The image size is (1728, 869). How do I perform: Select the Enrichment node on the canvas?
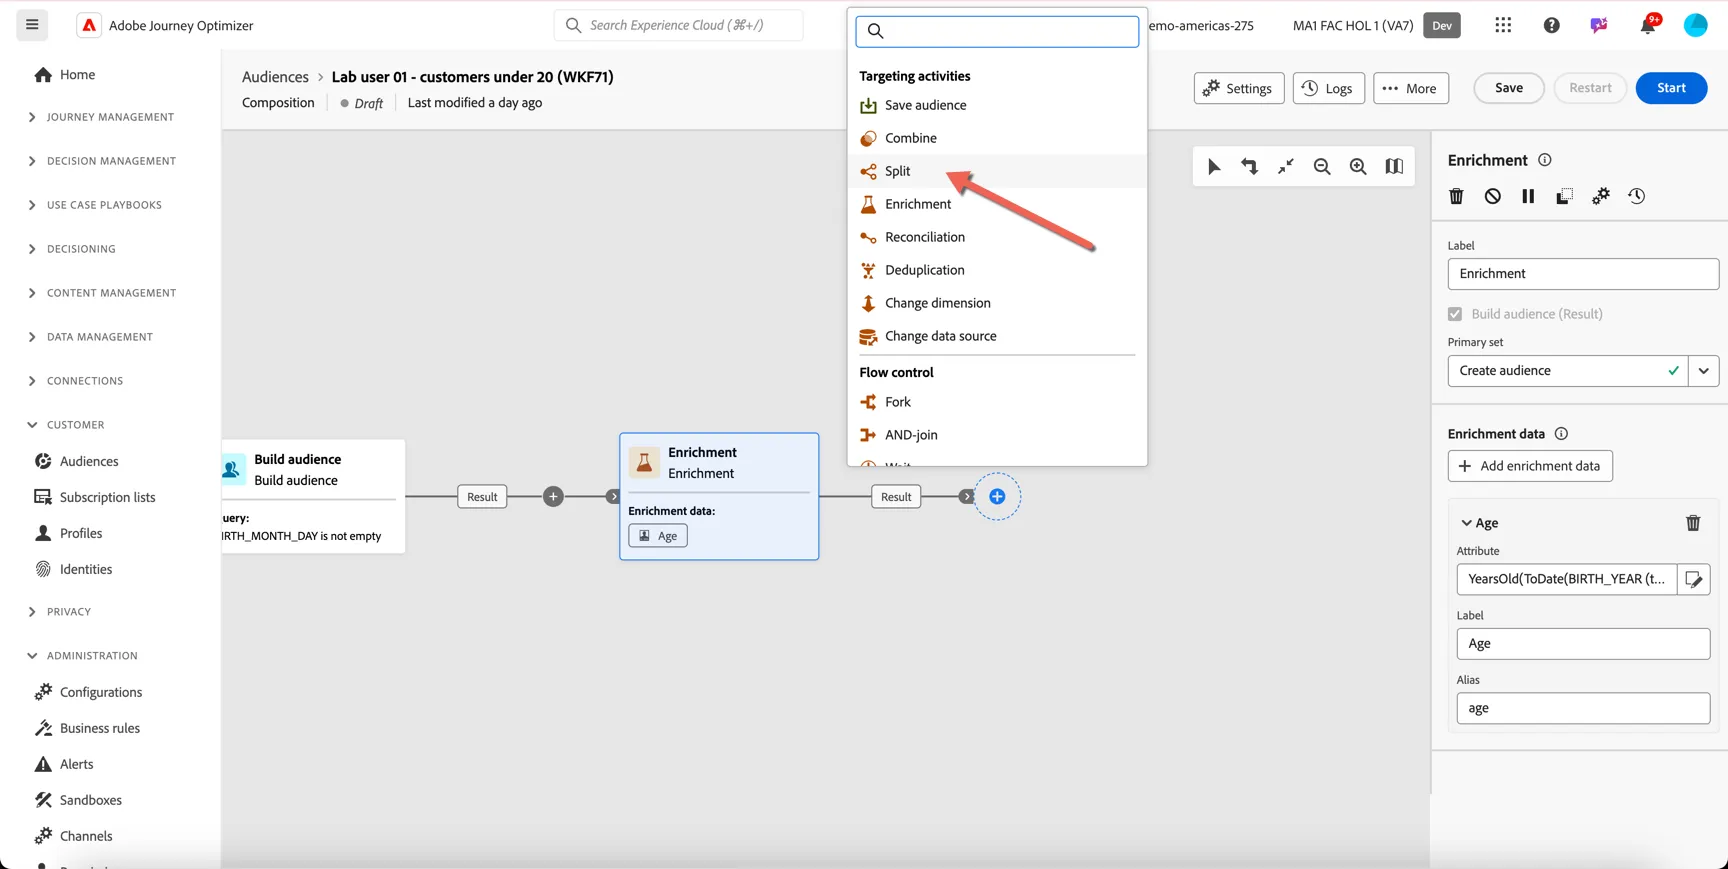(x=719, y=496)
